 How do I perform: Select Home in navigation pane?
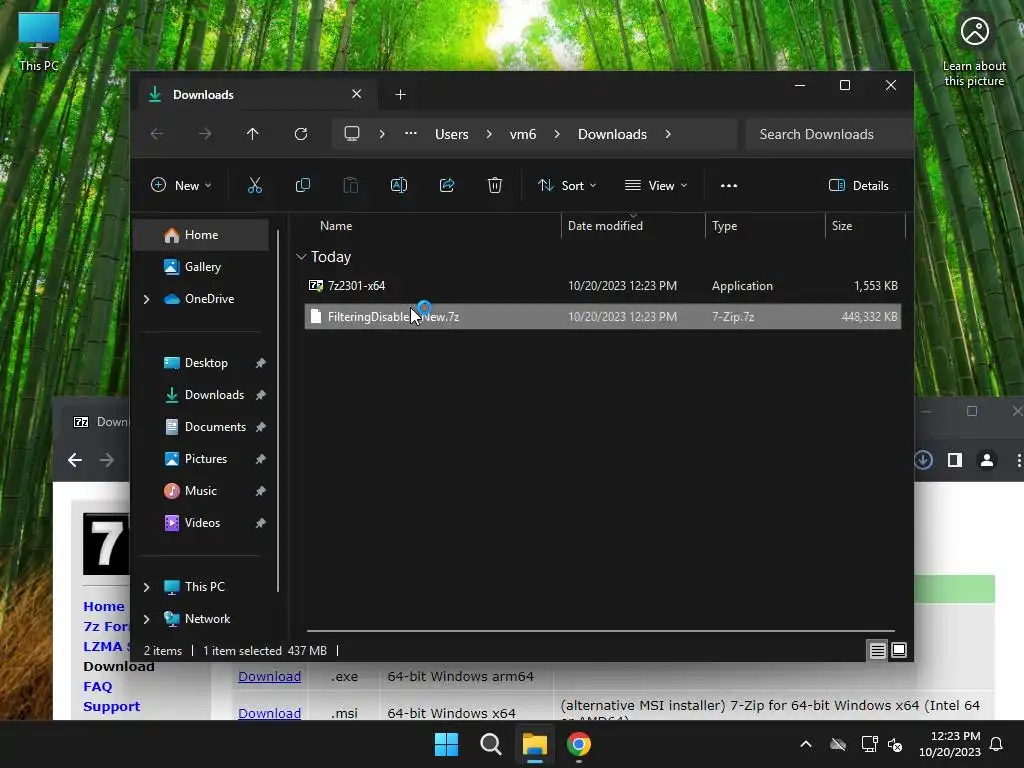[x=200, y=235]
